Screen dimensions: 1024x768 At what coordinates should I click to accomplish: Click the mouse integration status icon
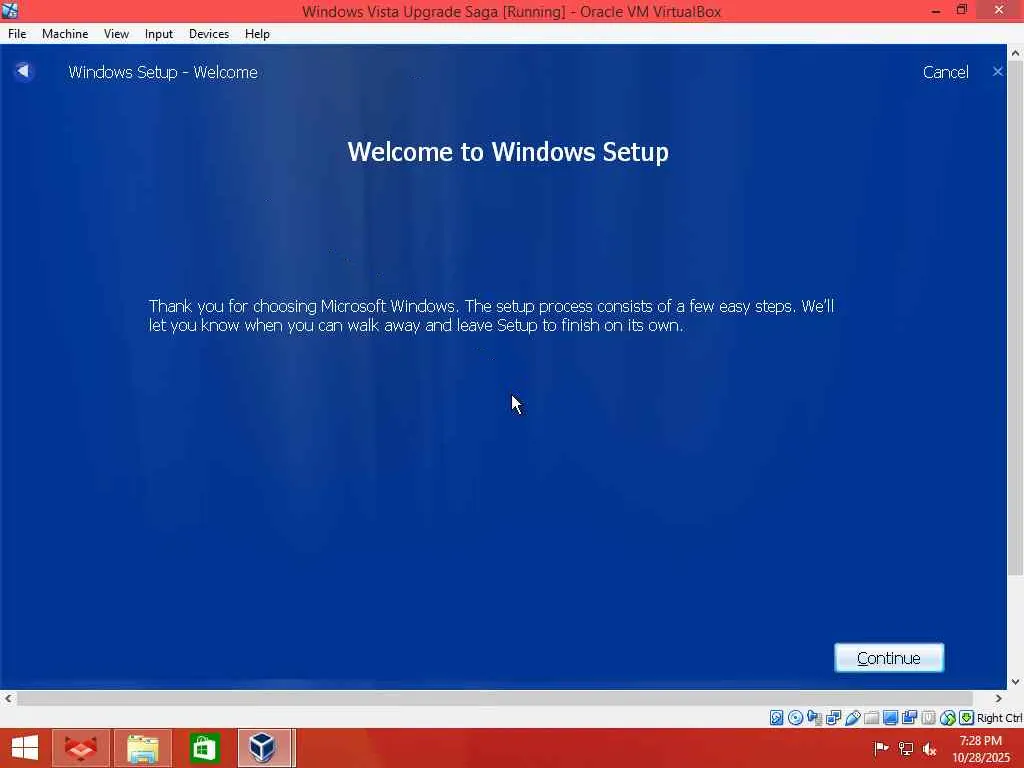(948, 718)
